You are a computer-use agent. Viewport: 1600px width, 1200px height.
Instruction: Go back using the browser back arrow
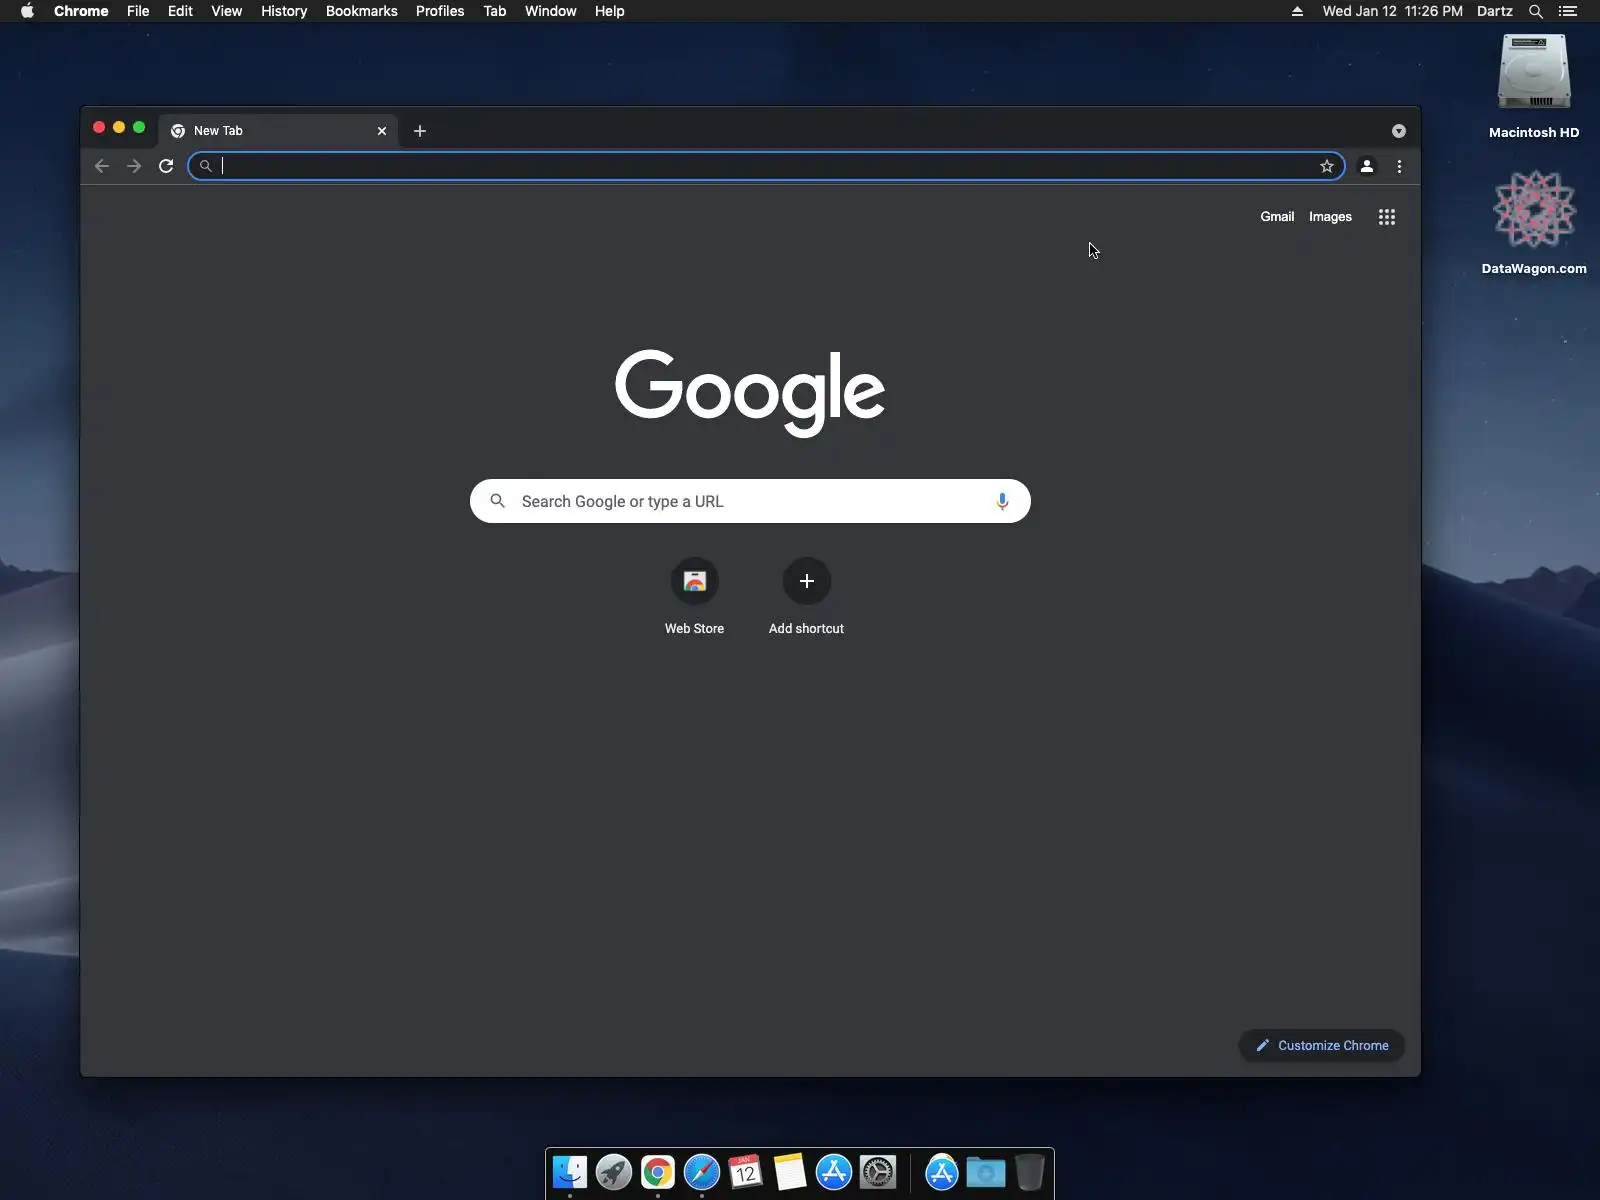pyautogui.click(x=101, y=166)
